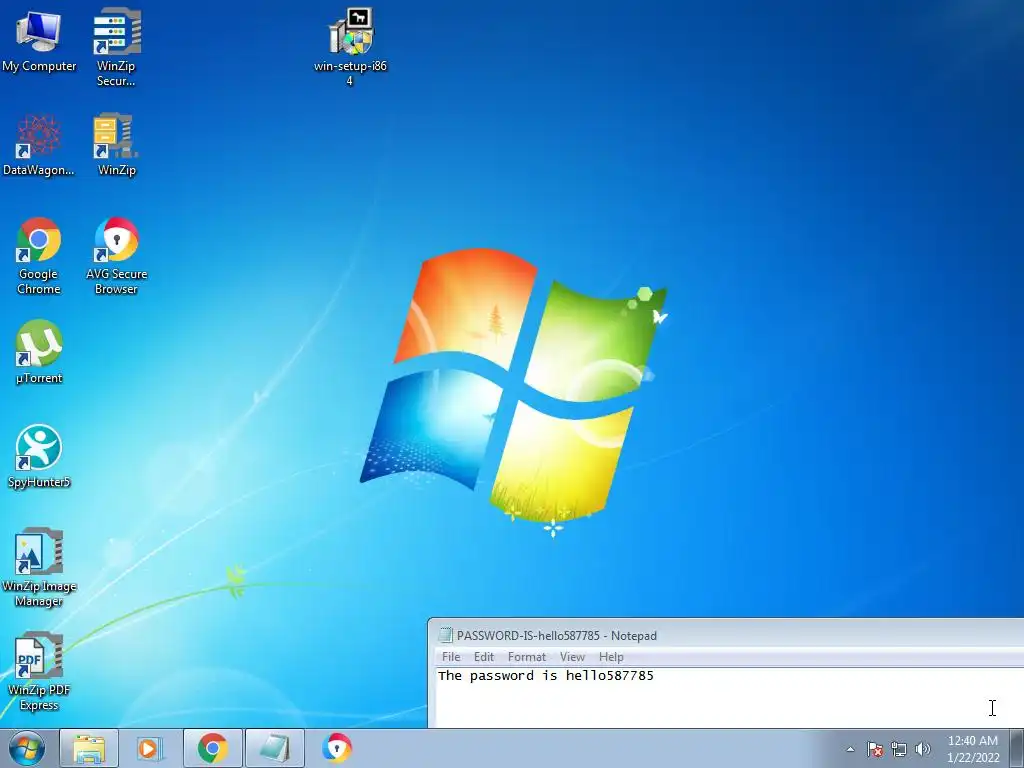Open the Help menu in Notepad

tap(611, 657)
